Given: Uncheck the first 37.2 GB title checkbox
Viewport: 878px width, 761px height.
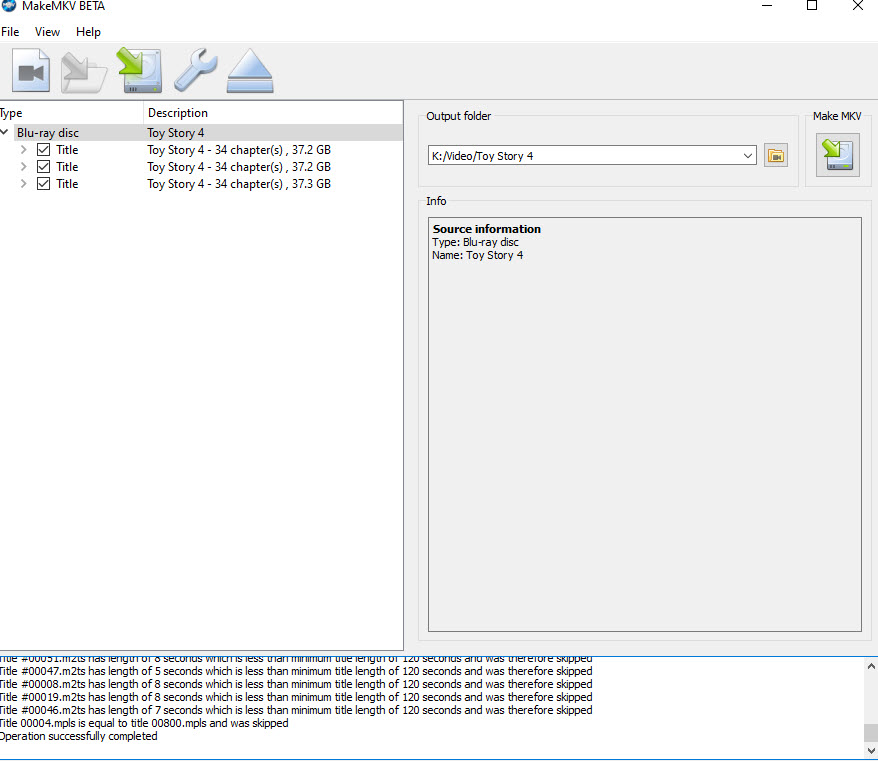Looking at the screenshot, I should pos(43,150).
